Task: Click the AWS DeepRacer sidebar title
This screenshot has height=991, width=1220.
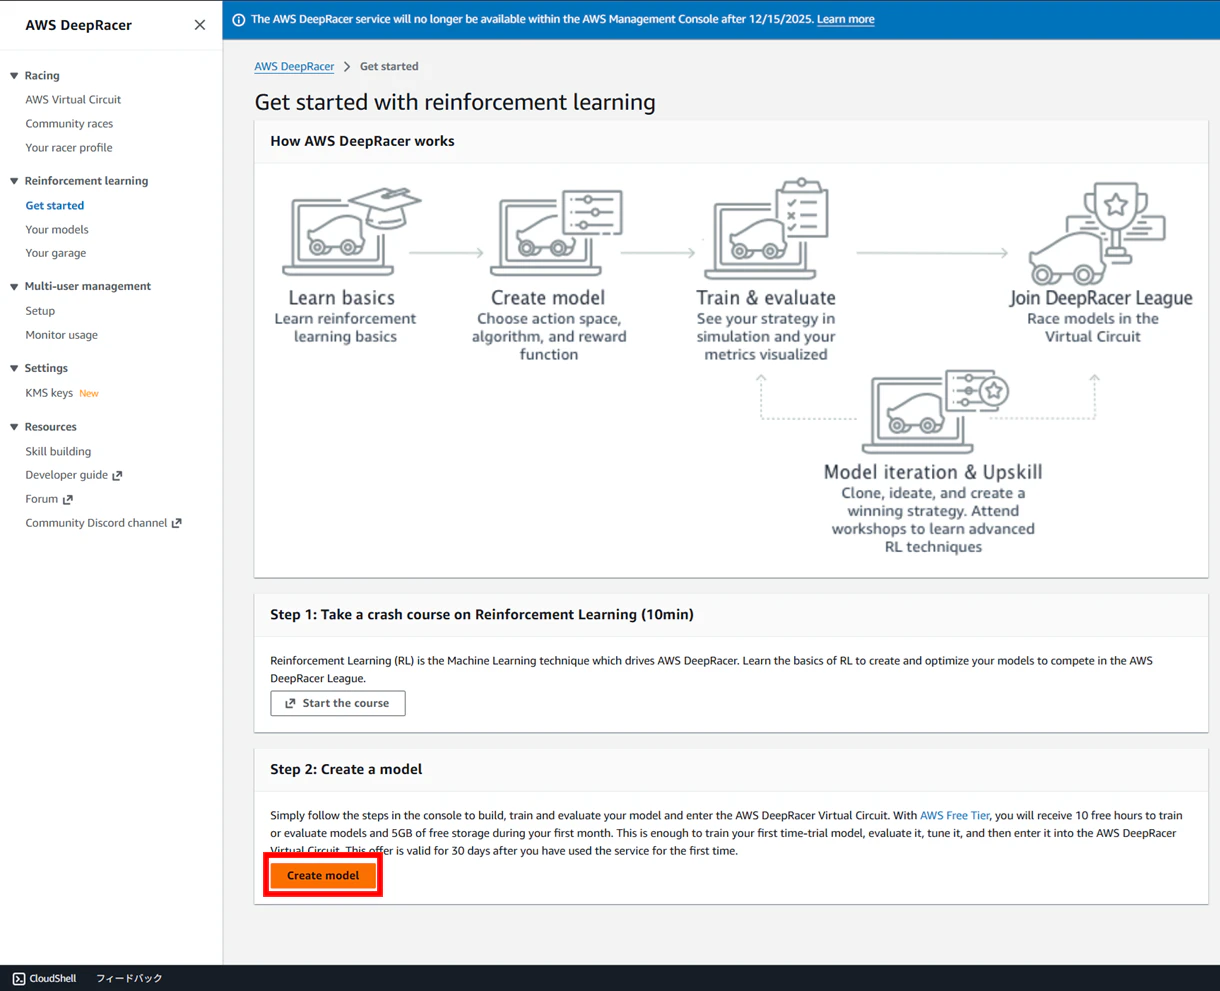Action: (78, 25)
